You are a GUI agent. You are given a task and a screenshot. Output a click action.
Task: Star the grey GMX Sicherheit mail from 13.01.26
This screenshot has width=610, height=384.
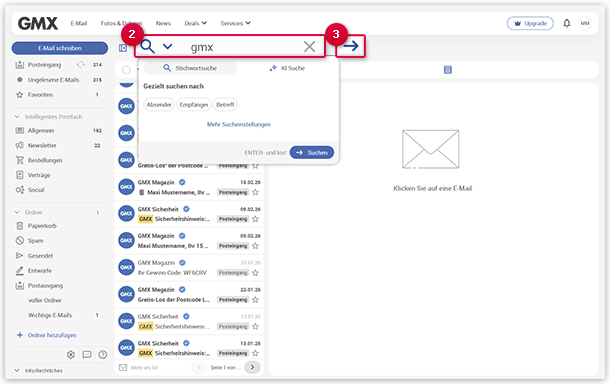255,326
